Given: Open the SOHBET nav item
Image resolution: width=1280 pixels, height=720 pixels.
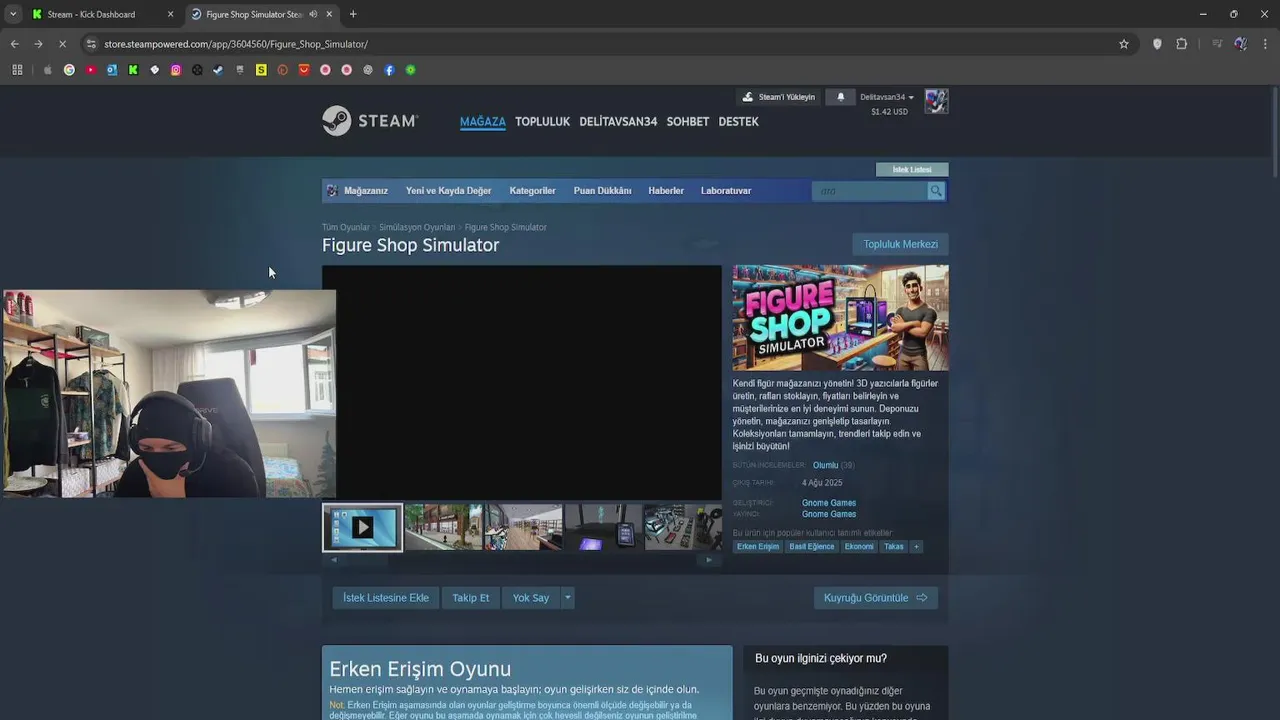Looking at the screenshot, I should [x=688, y=122].
